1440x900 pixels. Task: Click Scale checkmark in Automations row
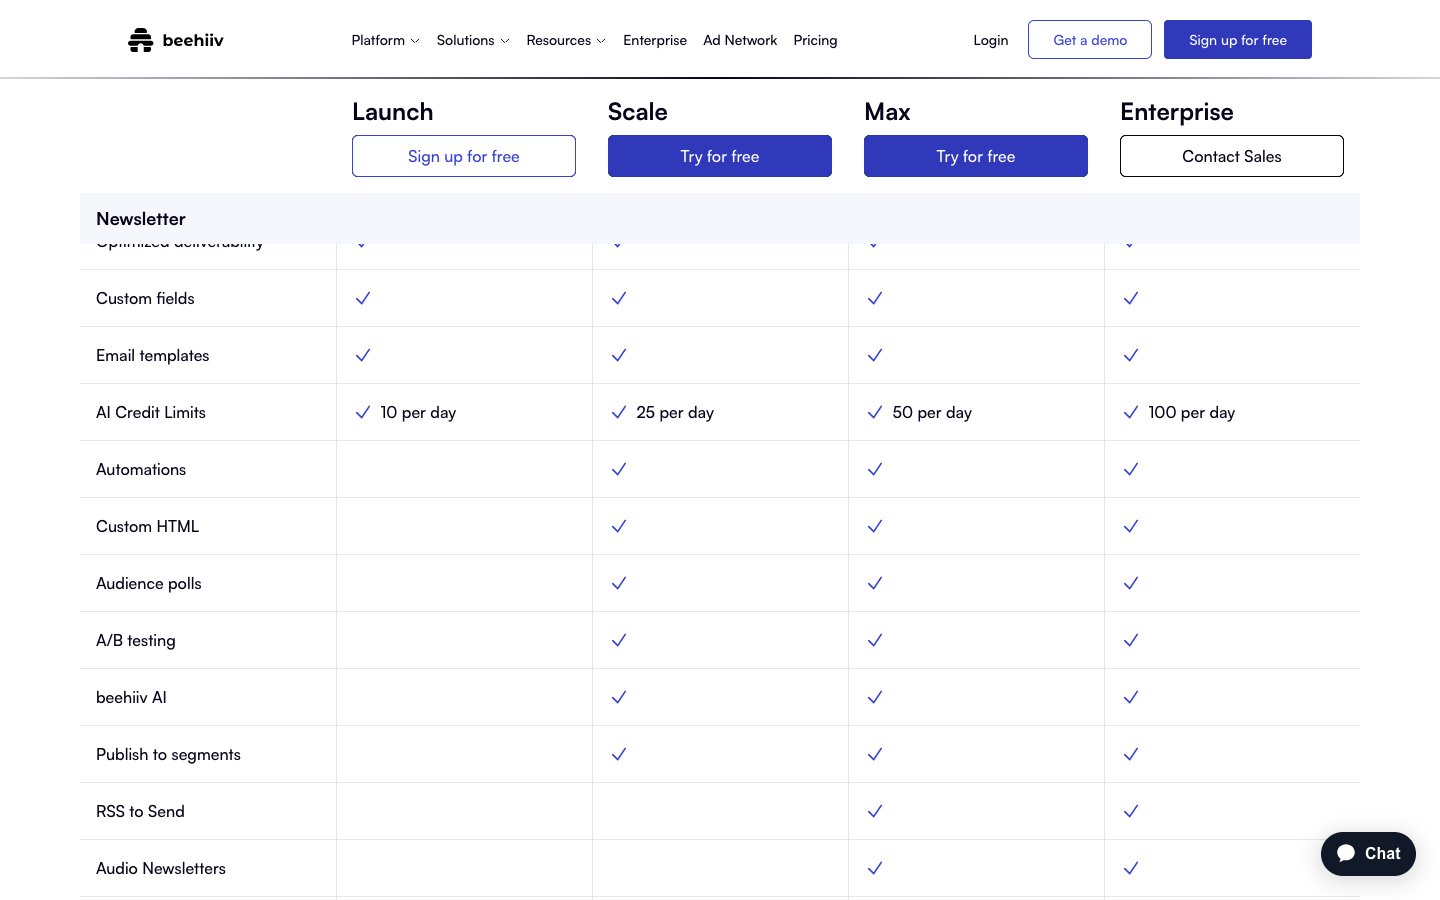pyautogui.click(x=619, y=469)
